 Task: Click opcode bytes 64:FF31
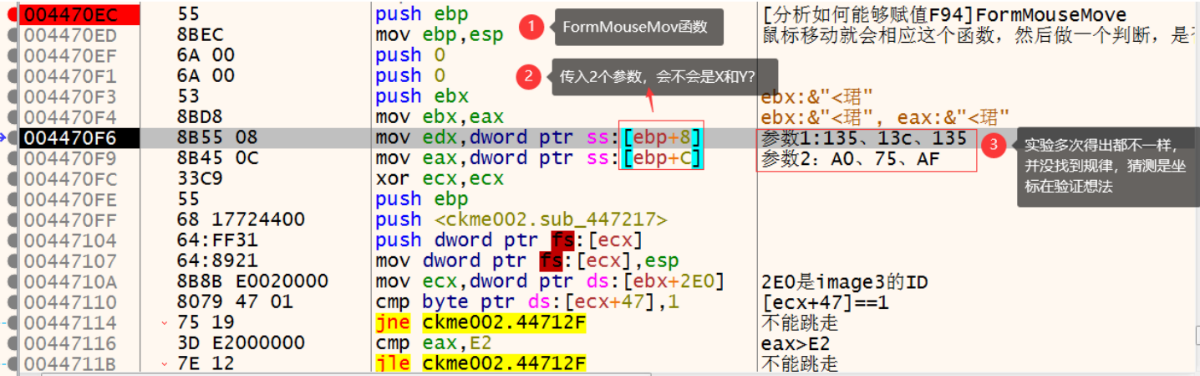(x=218, y=240)
